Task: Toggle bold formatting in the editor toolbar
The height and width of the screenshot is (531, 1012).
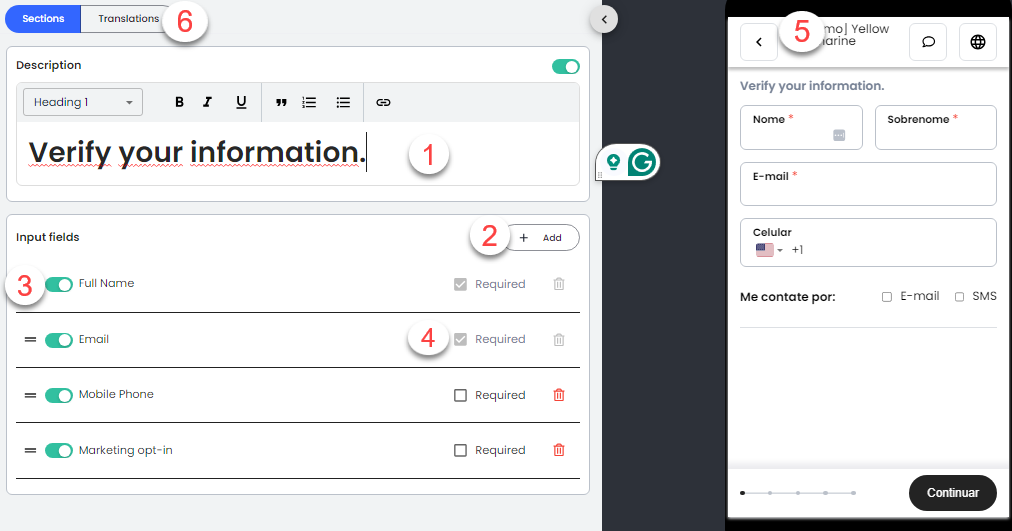Action: click(180, 102)
